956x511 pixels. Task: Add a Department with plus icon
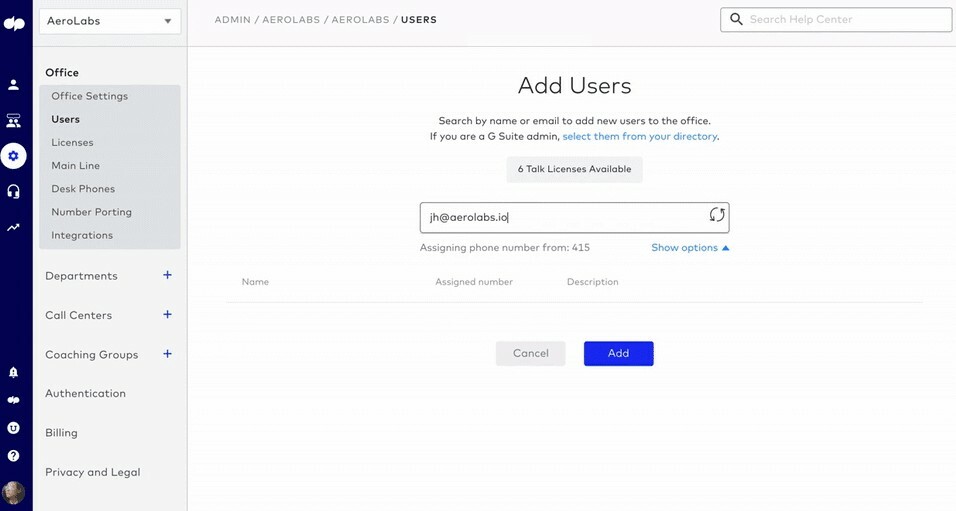pos(167,275)
